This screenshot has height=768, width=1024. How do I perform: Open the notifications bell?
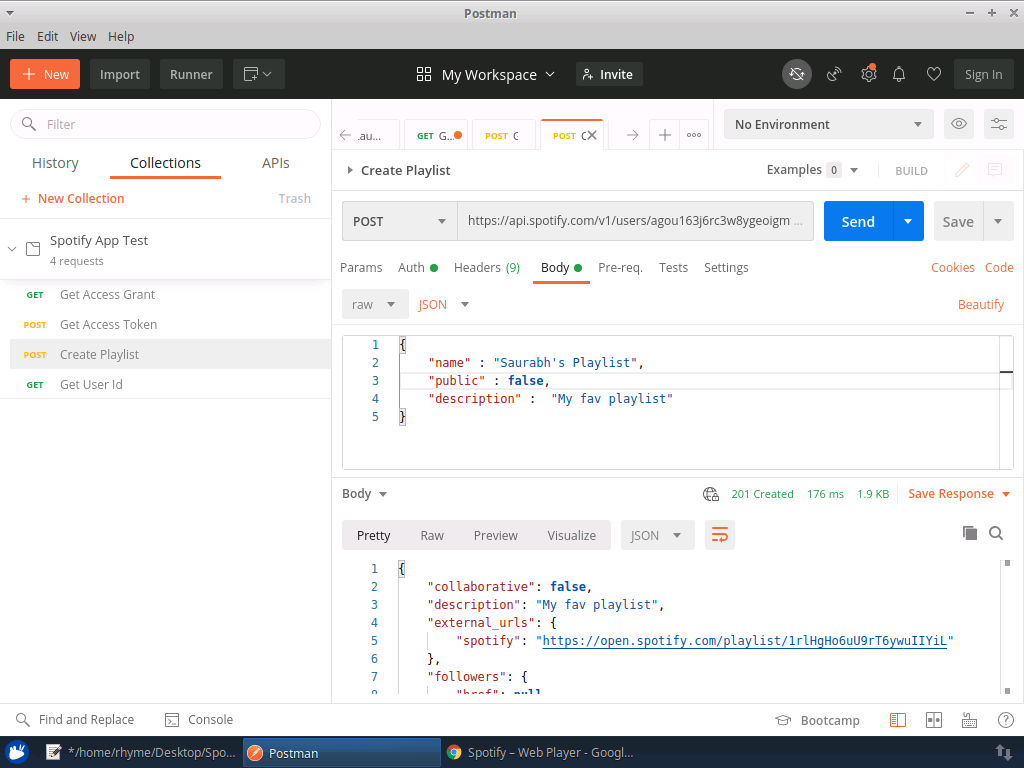[x=899, y=74]
